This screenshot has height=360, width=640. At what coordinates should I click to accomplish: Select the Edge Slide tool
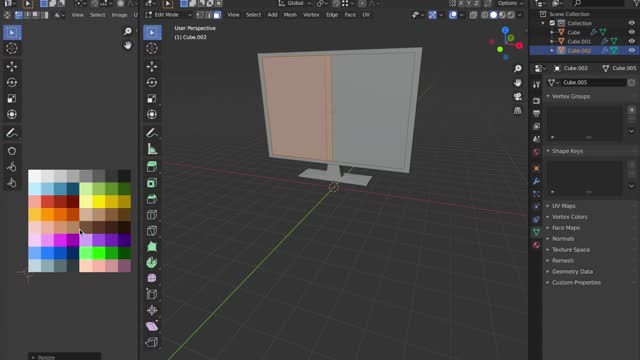pos(152,294)
